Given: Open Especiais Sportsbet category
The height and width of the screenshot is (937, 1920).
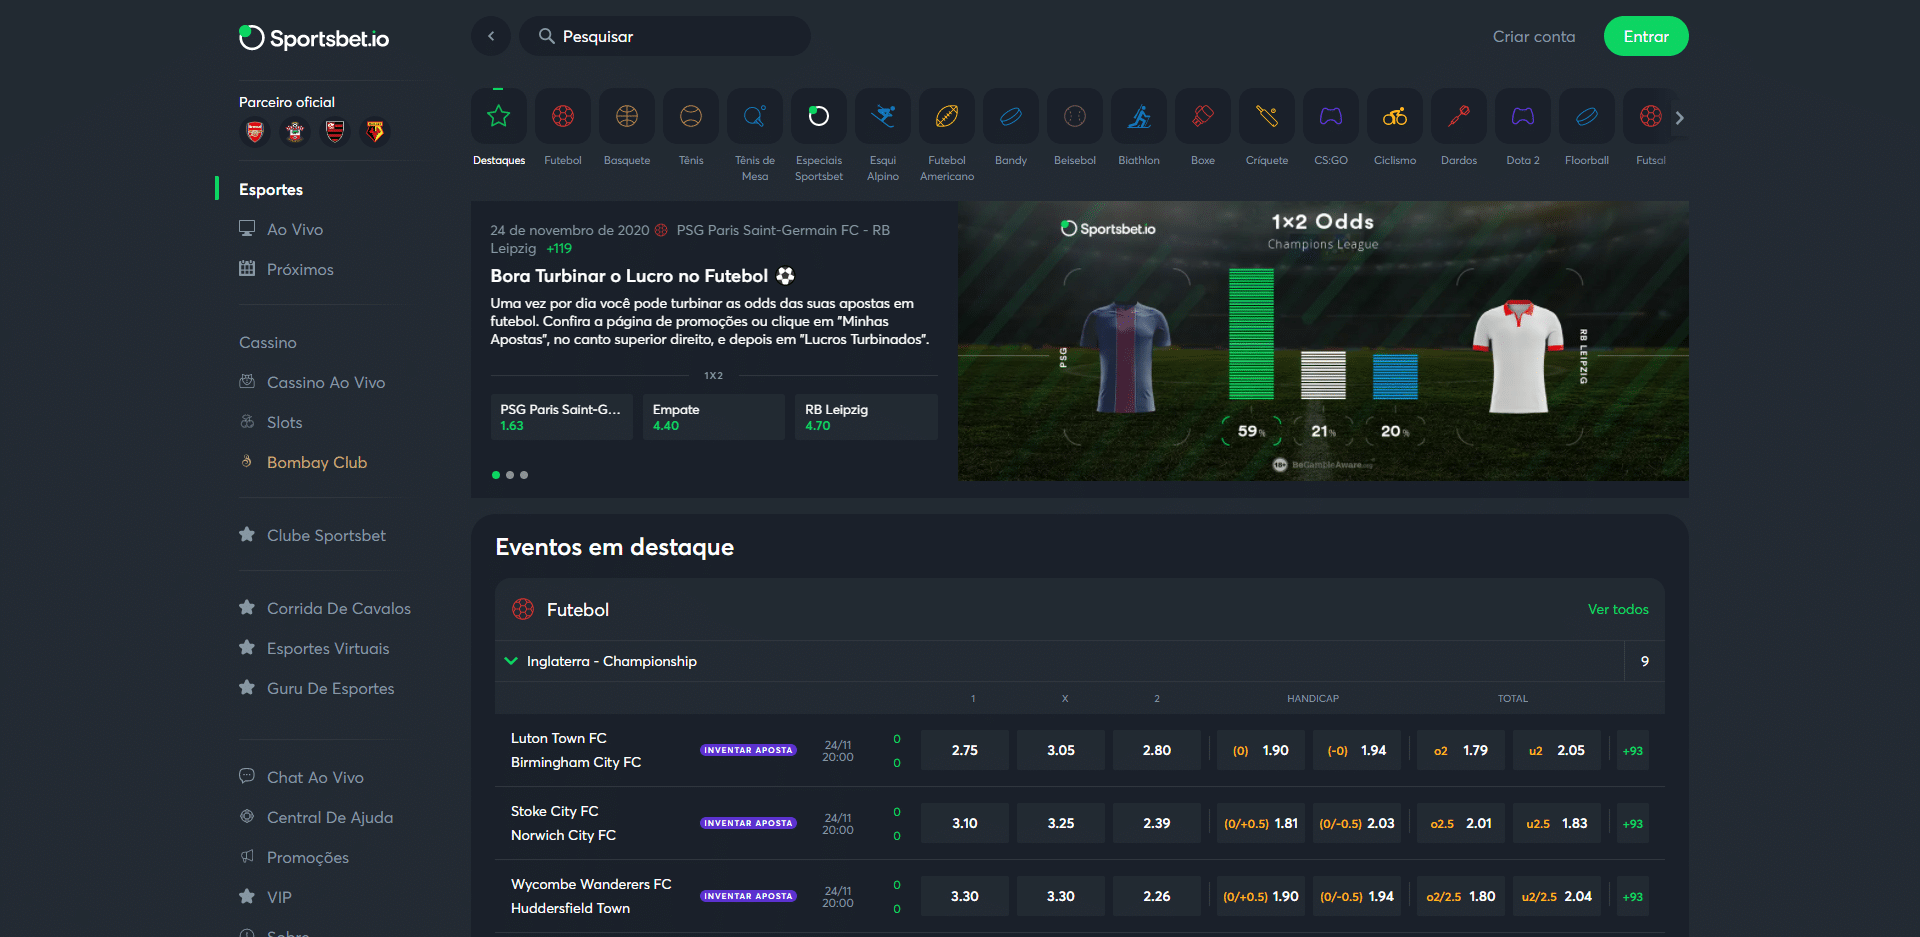Looking at the screenshot, I should pyautogui.click(x=819, y=117).
